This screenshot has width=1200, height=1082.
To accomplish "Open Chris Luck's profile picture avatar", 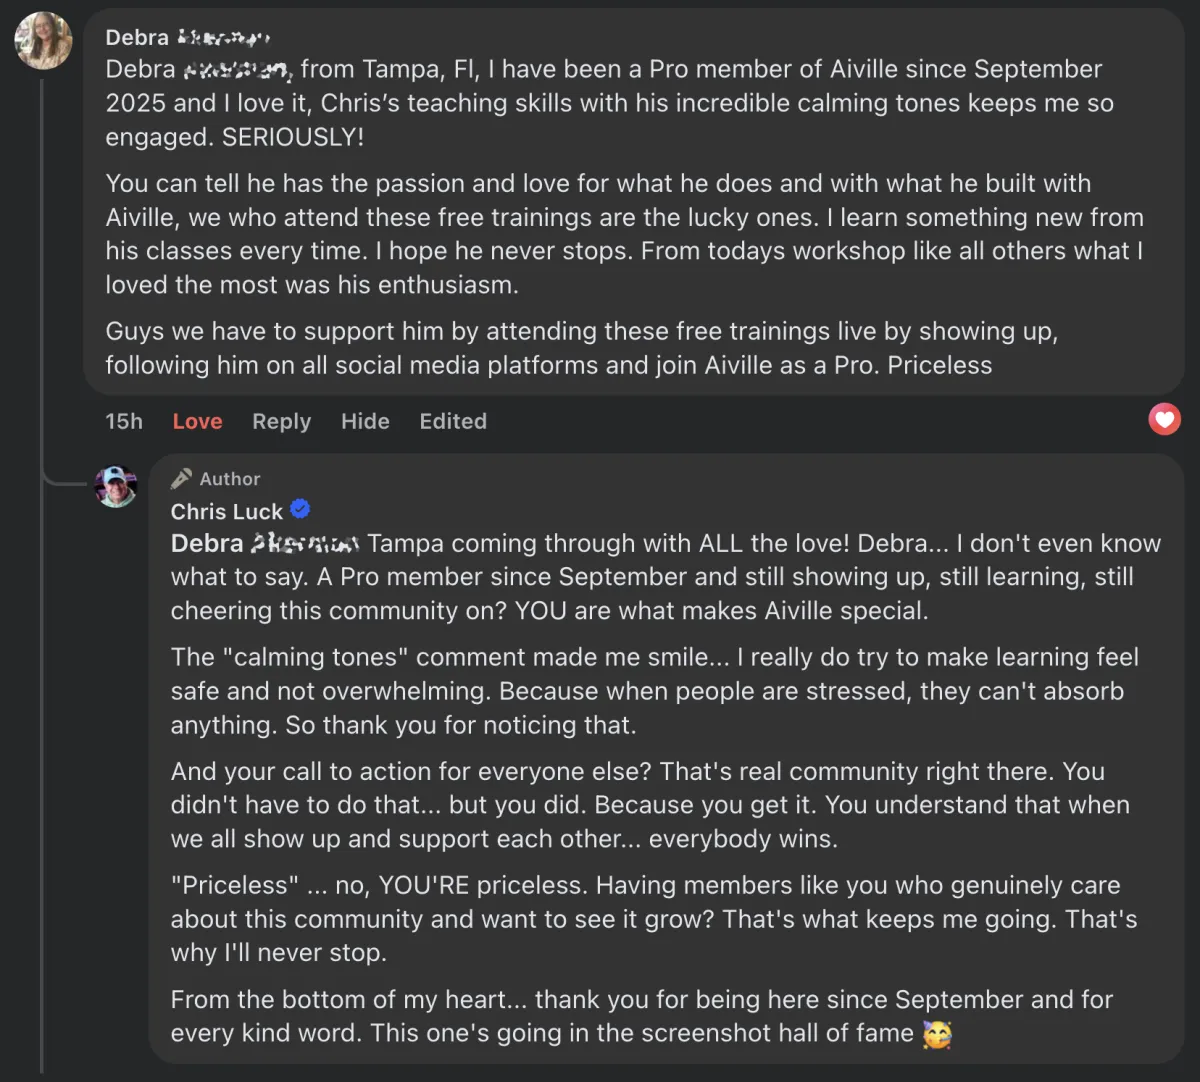I will pyautogui.click(x=116, y=487).
